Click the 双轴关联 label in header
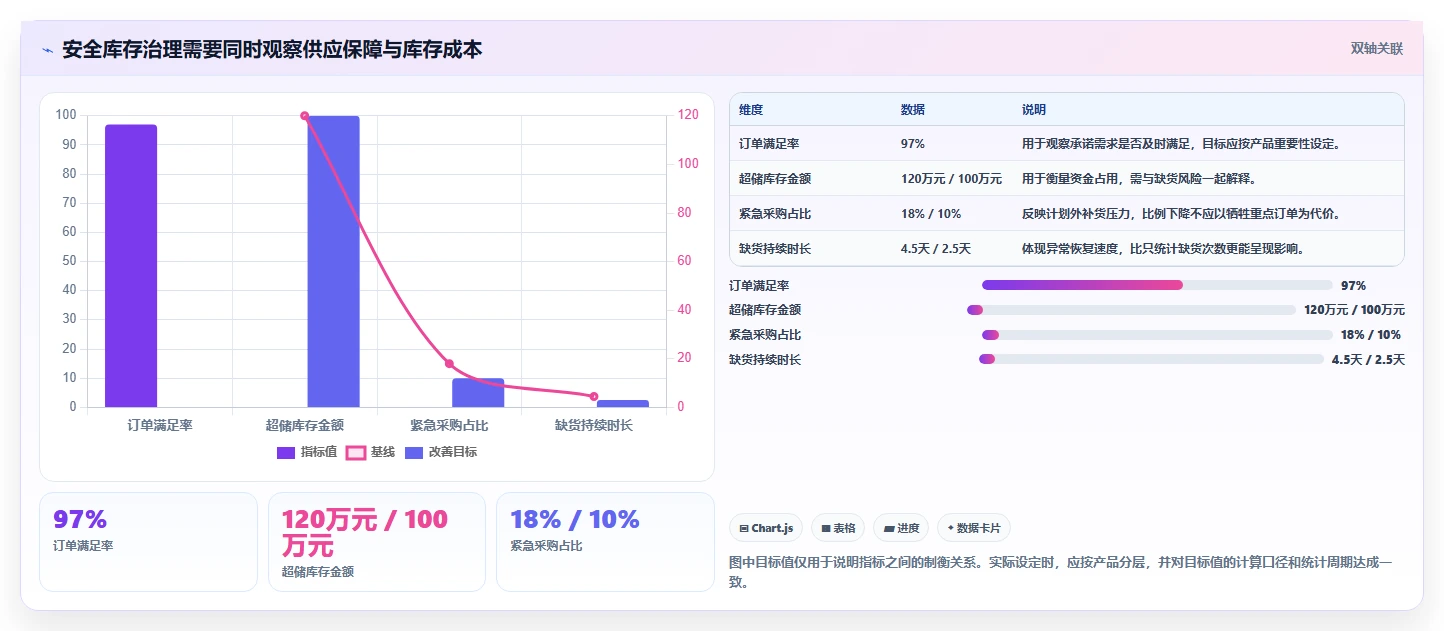Screen dimensions: 1444x631 pos(1376,48)
